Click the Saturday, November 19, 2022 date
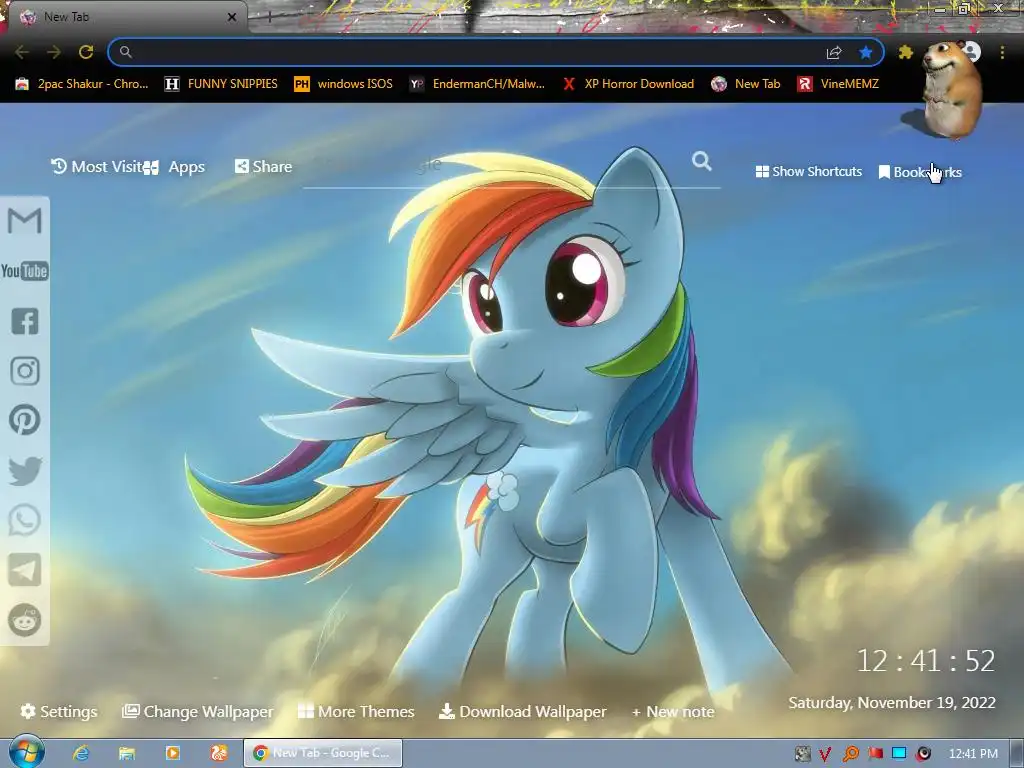This screenshot has height=768, width=1024. (891, 703)
